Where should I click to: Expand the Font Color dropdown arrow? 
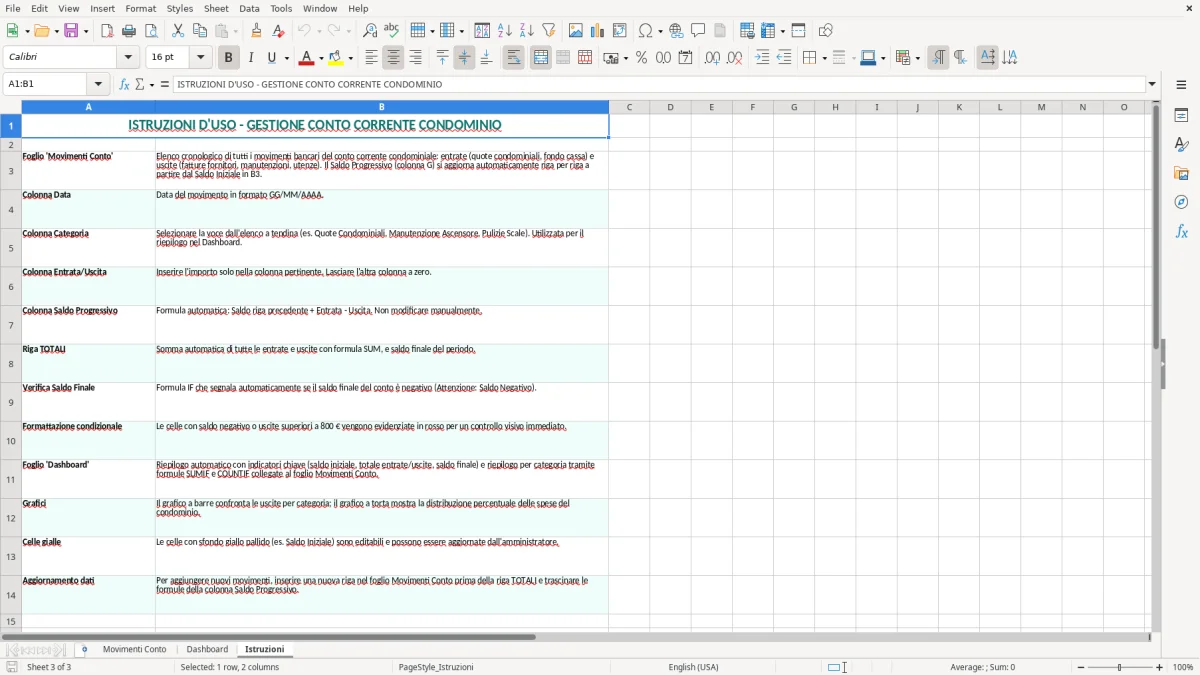[x=321, y=58]
